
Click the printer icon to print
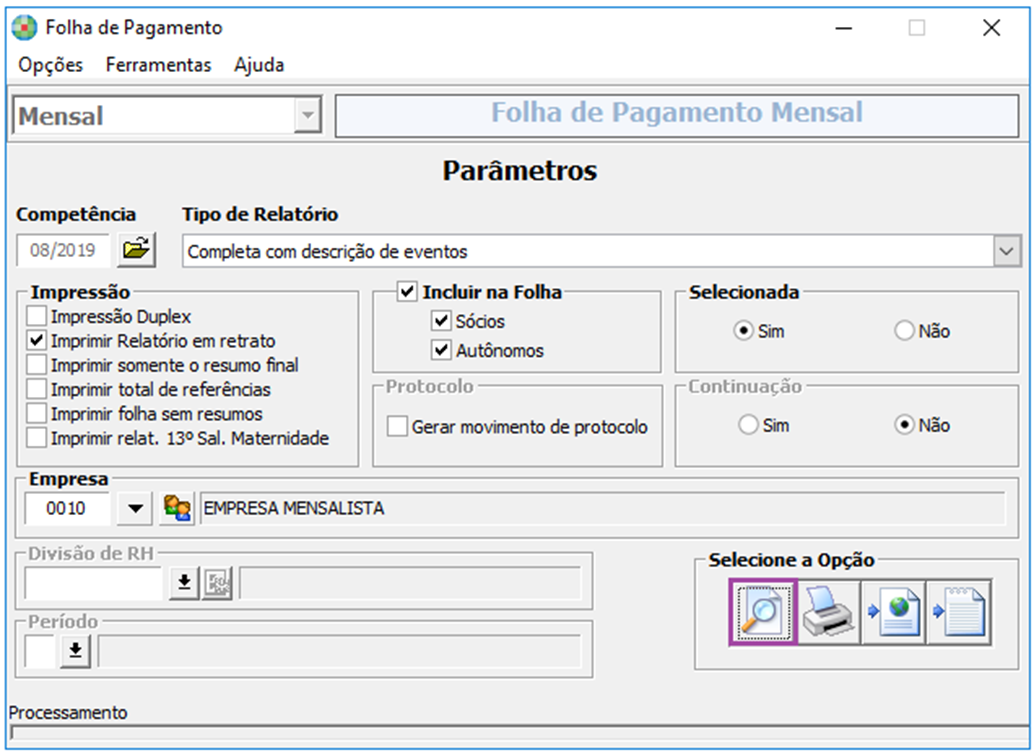pyautogui.click(x=828, y=613)
